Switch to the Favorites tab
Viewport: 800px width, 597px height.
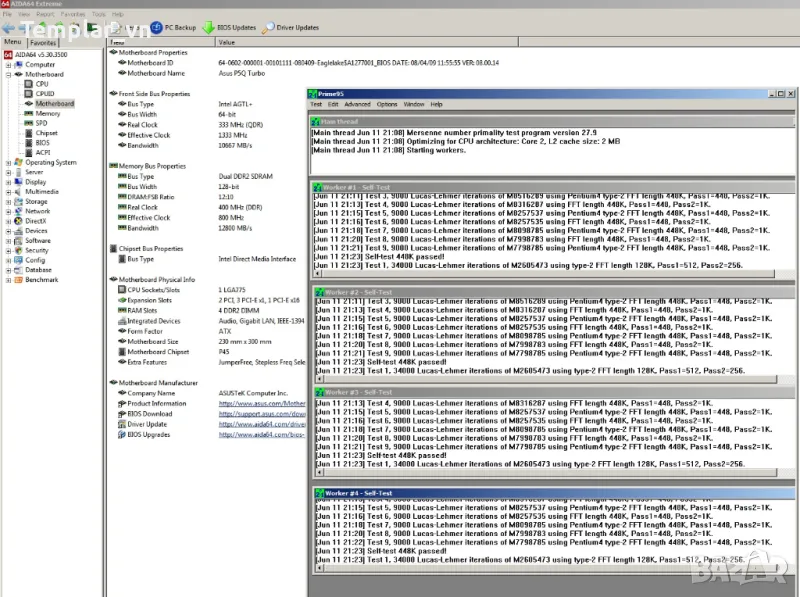pos(43,43)
